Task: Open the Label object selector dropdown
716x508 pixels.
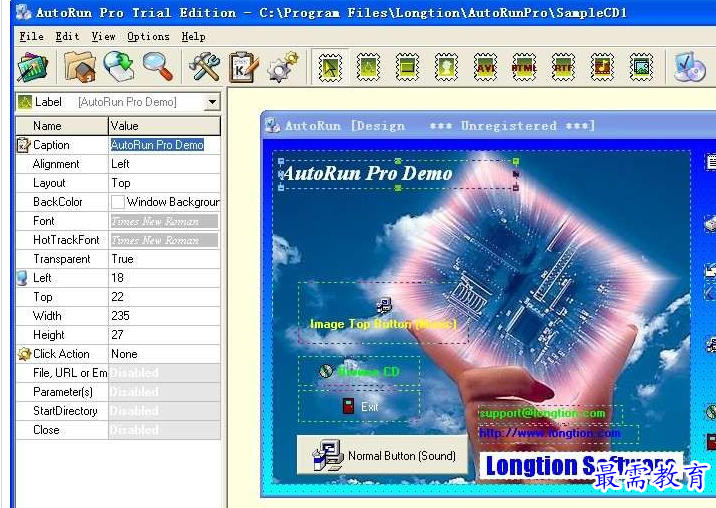Action: point(212,102)
